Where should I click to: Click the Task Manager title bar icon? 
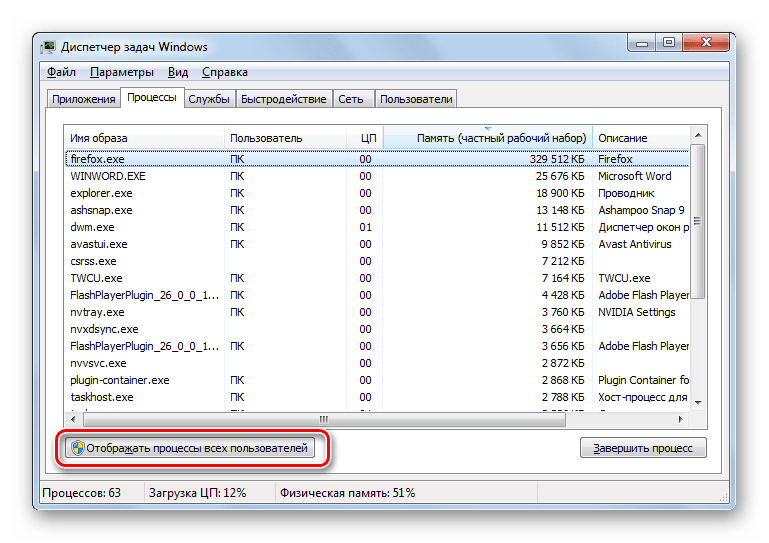pyautogui.click(x=48, y=47)
